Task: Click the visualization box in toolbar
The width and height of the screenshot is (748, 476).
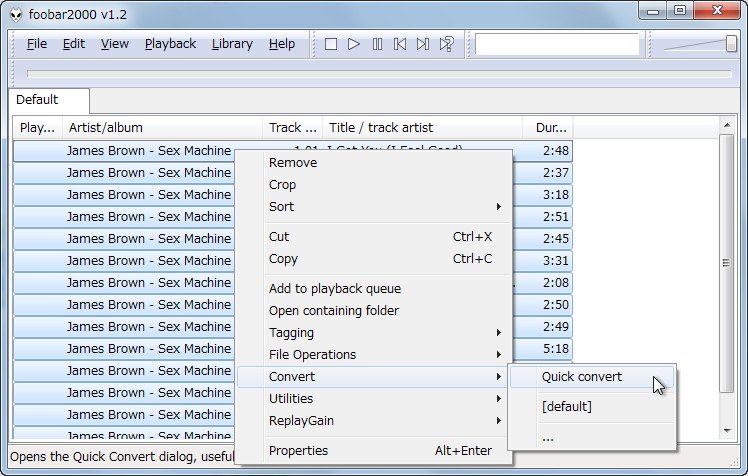Action: [557, 44]
